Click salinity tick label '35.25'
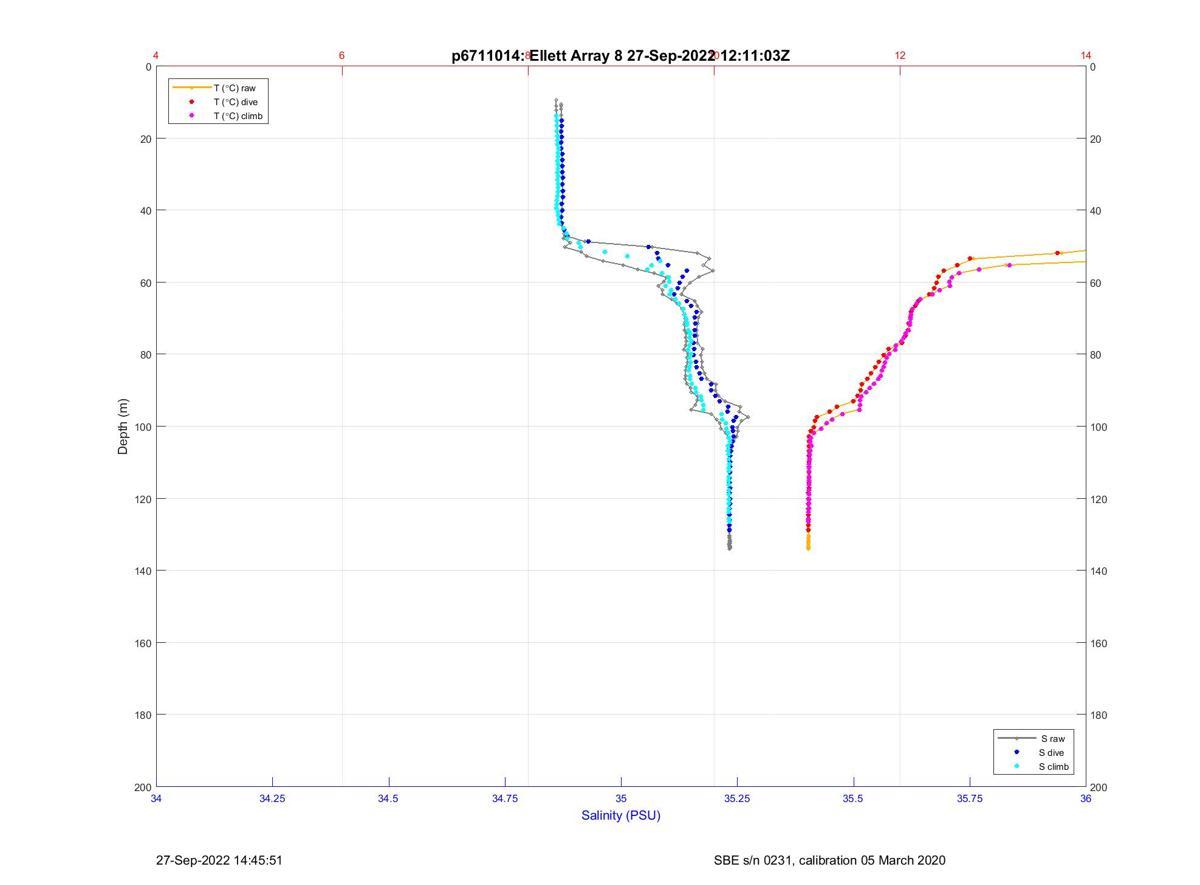 tap(737, 798)
